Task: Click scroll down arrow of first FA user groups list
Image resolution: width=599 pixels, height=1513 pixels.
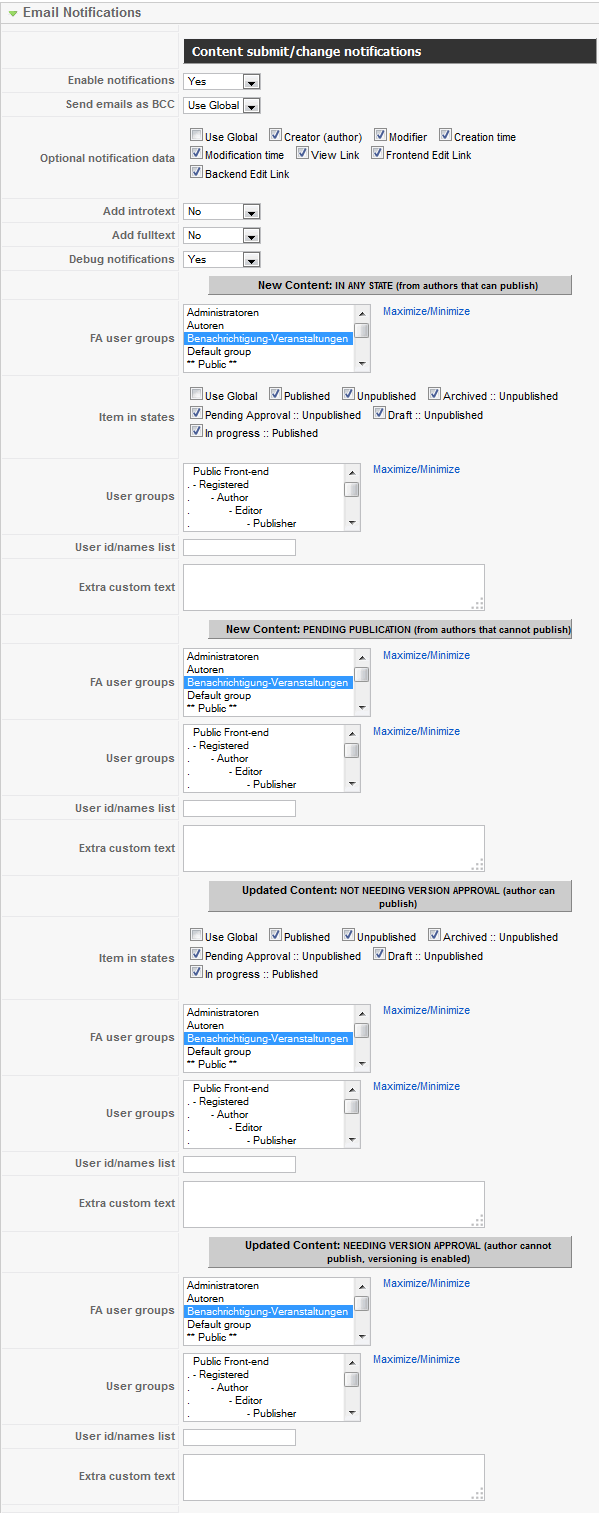Action: click(362, 365)
